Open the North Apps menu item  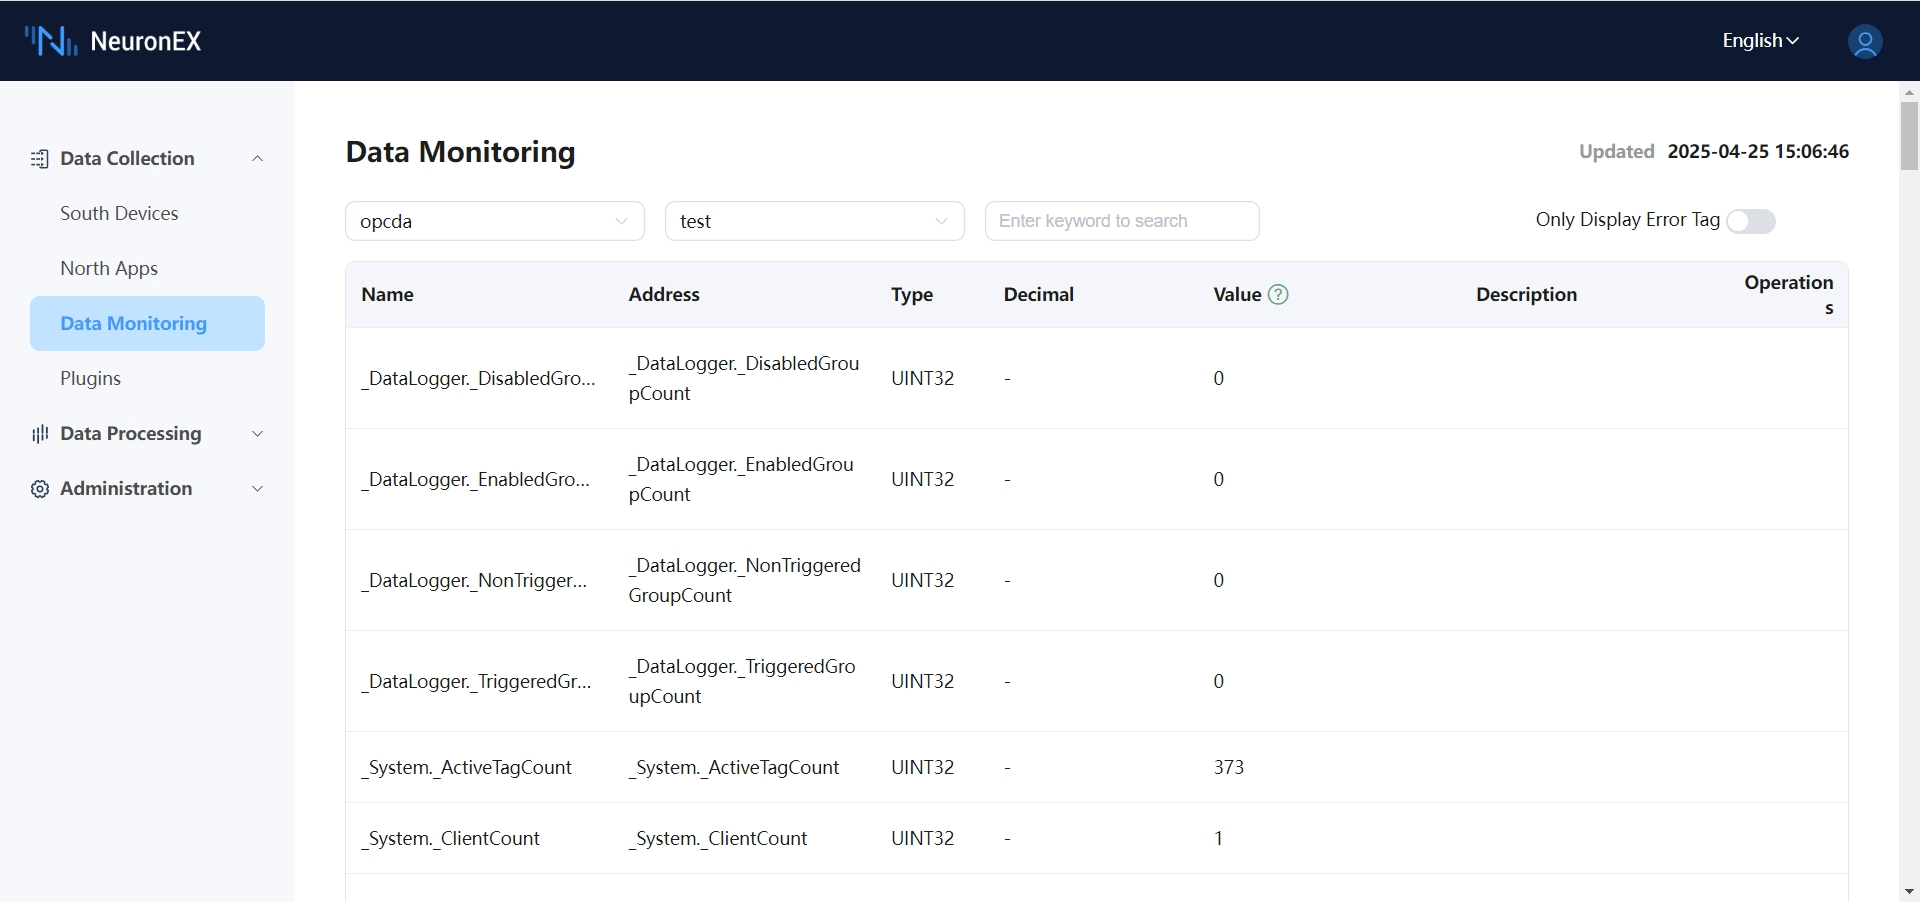(x=109, y=268)
